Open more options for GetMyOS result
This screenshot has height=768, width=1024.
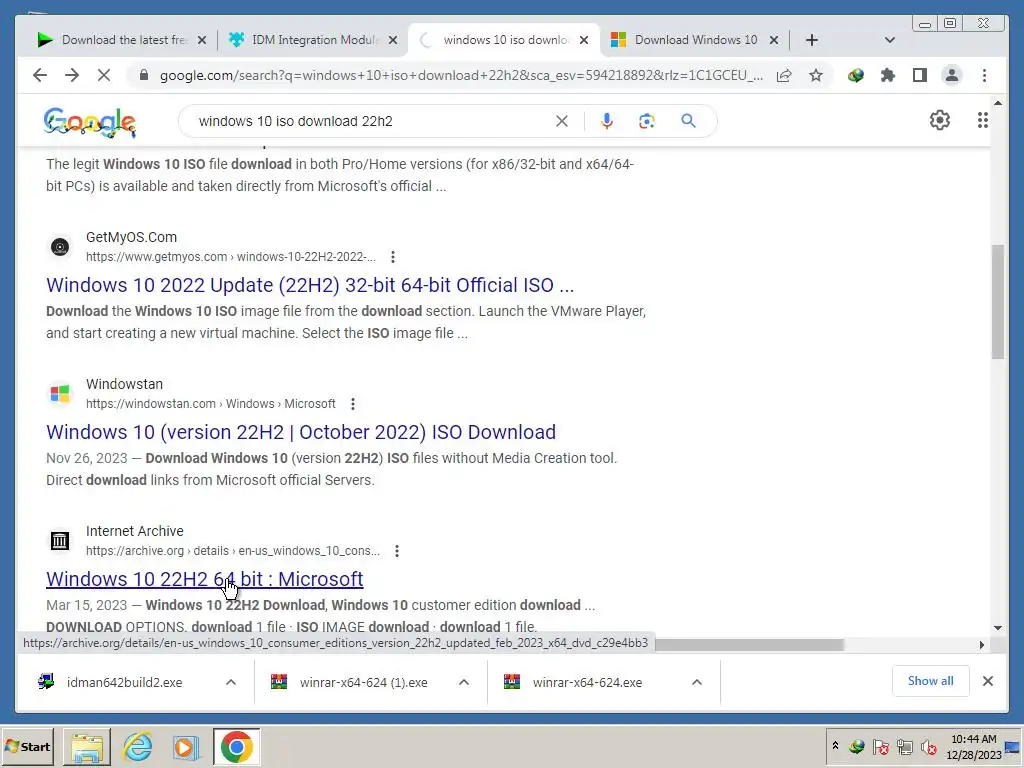[392, 257]
